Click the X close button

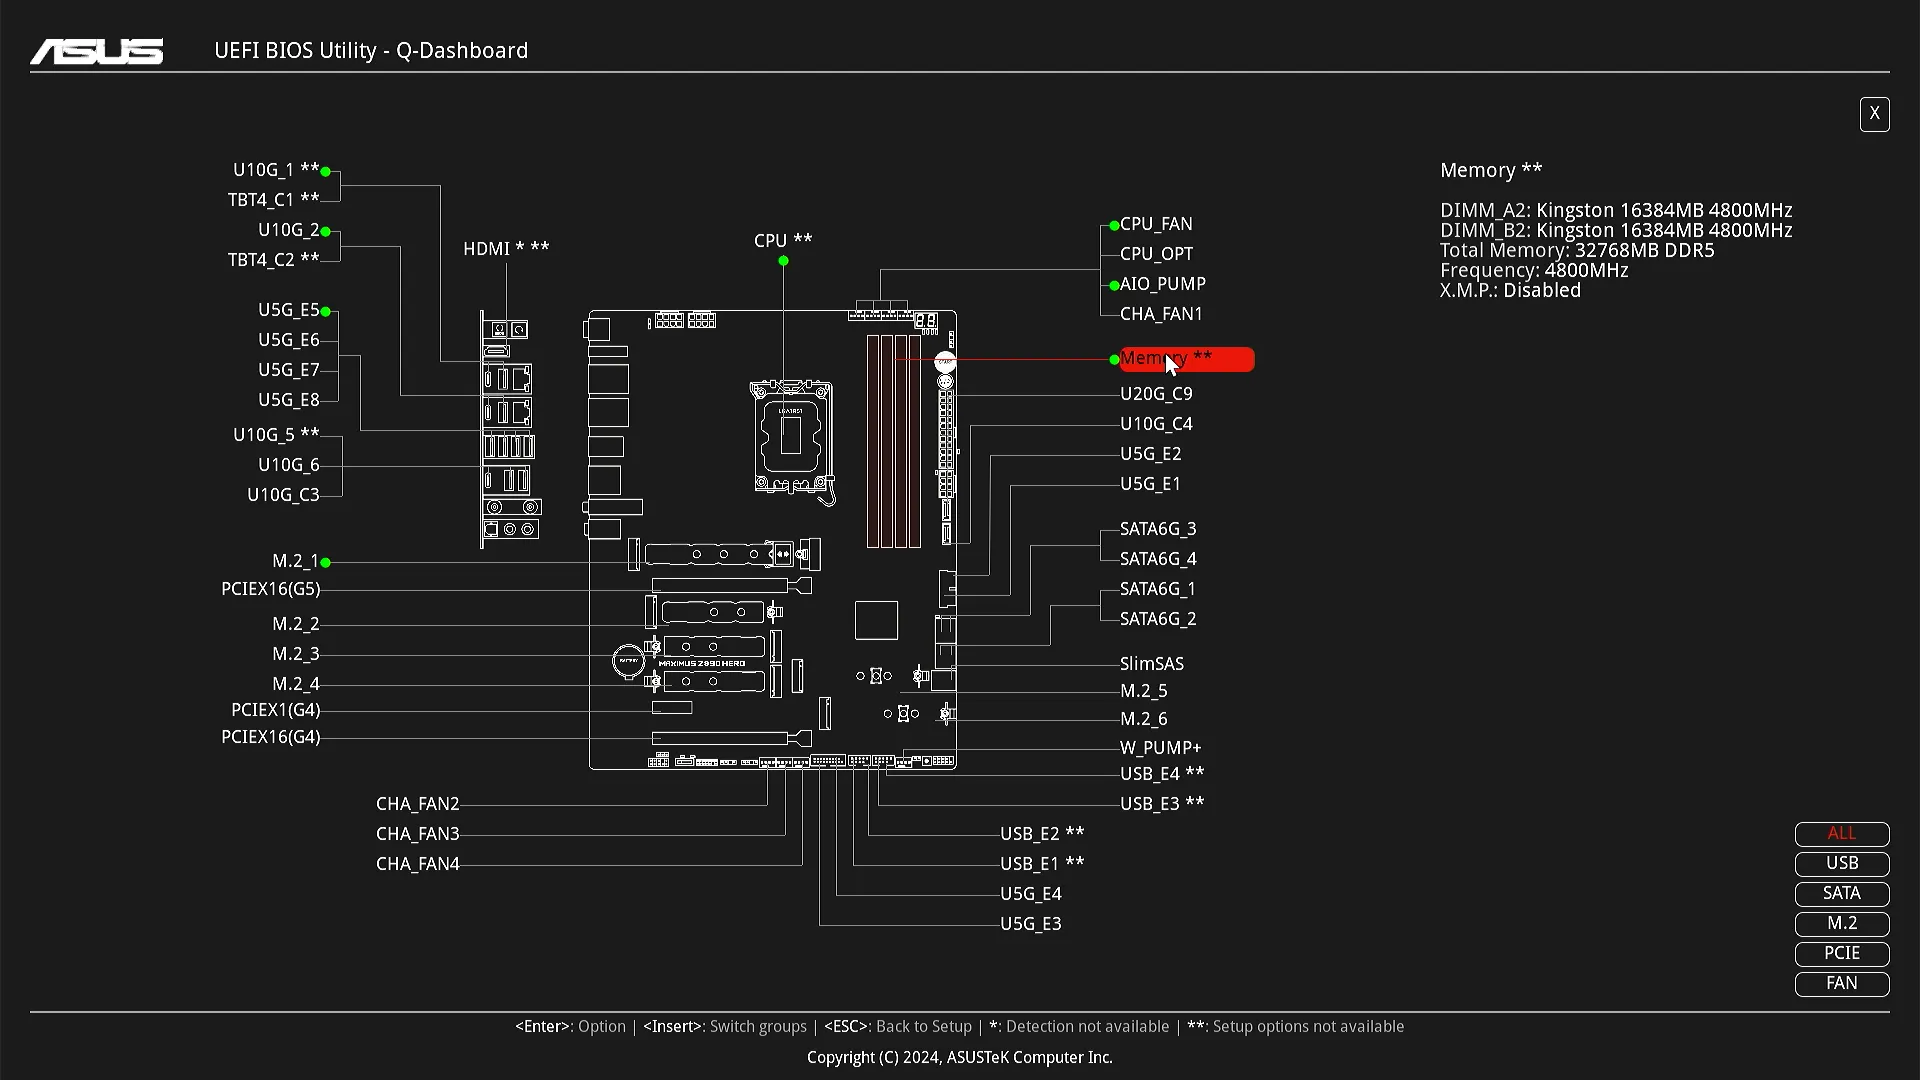[x=1874, y=114]
